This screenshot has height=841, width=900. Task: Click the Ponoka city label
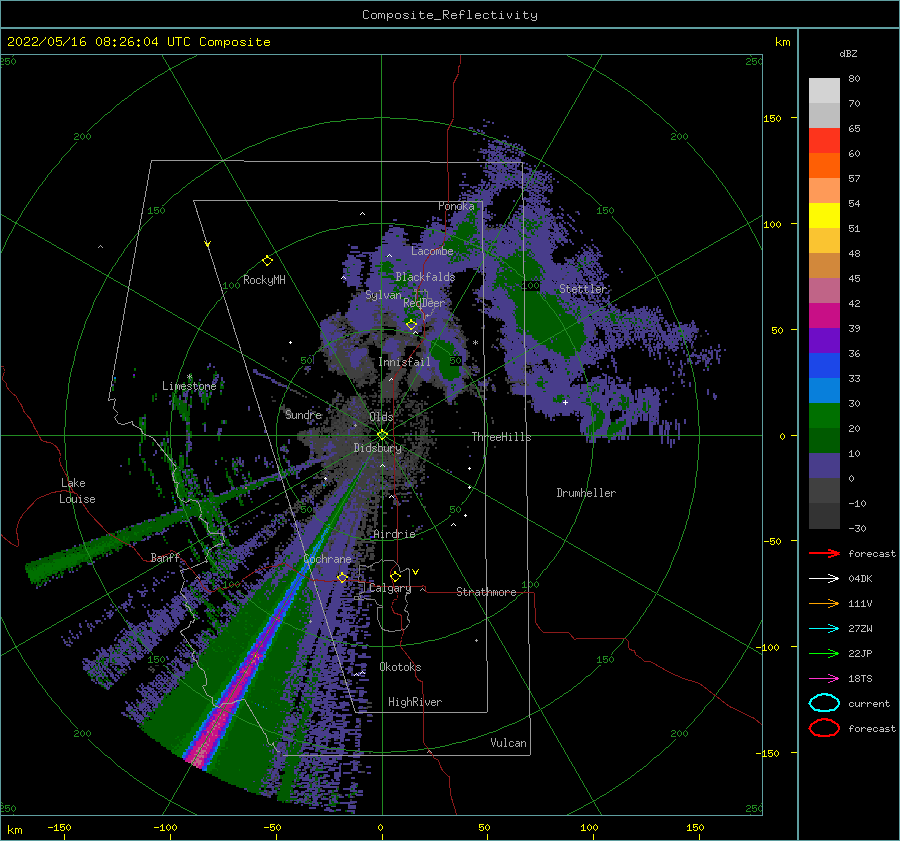(456, 206)
